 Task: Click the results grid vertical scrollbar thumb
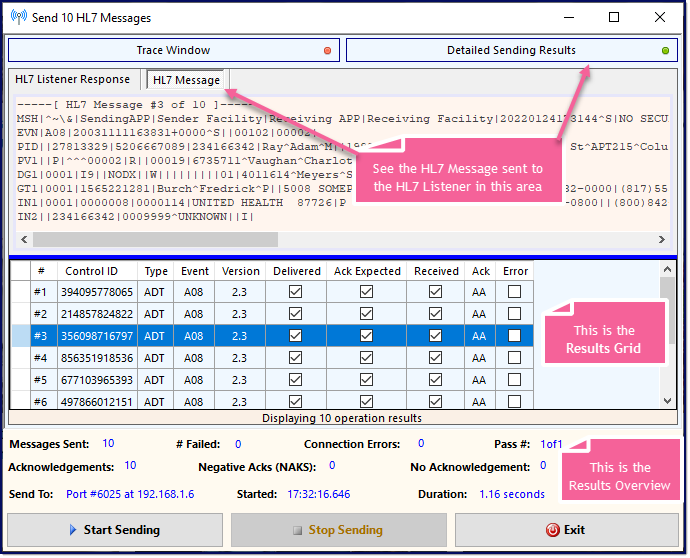tap(667, 310)
